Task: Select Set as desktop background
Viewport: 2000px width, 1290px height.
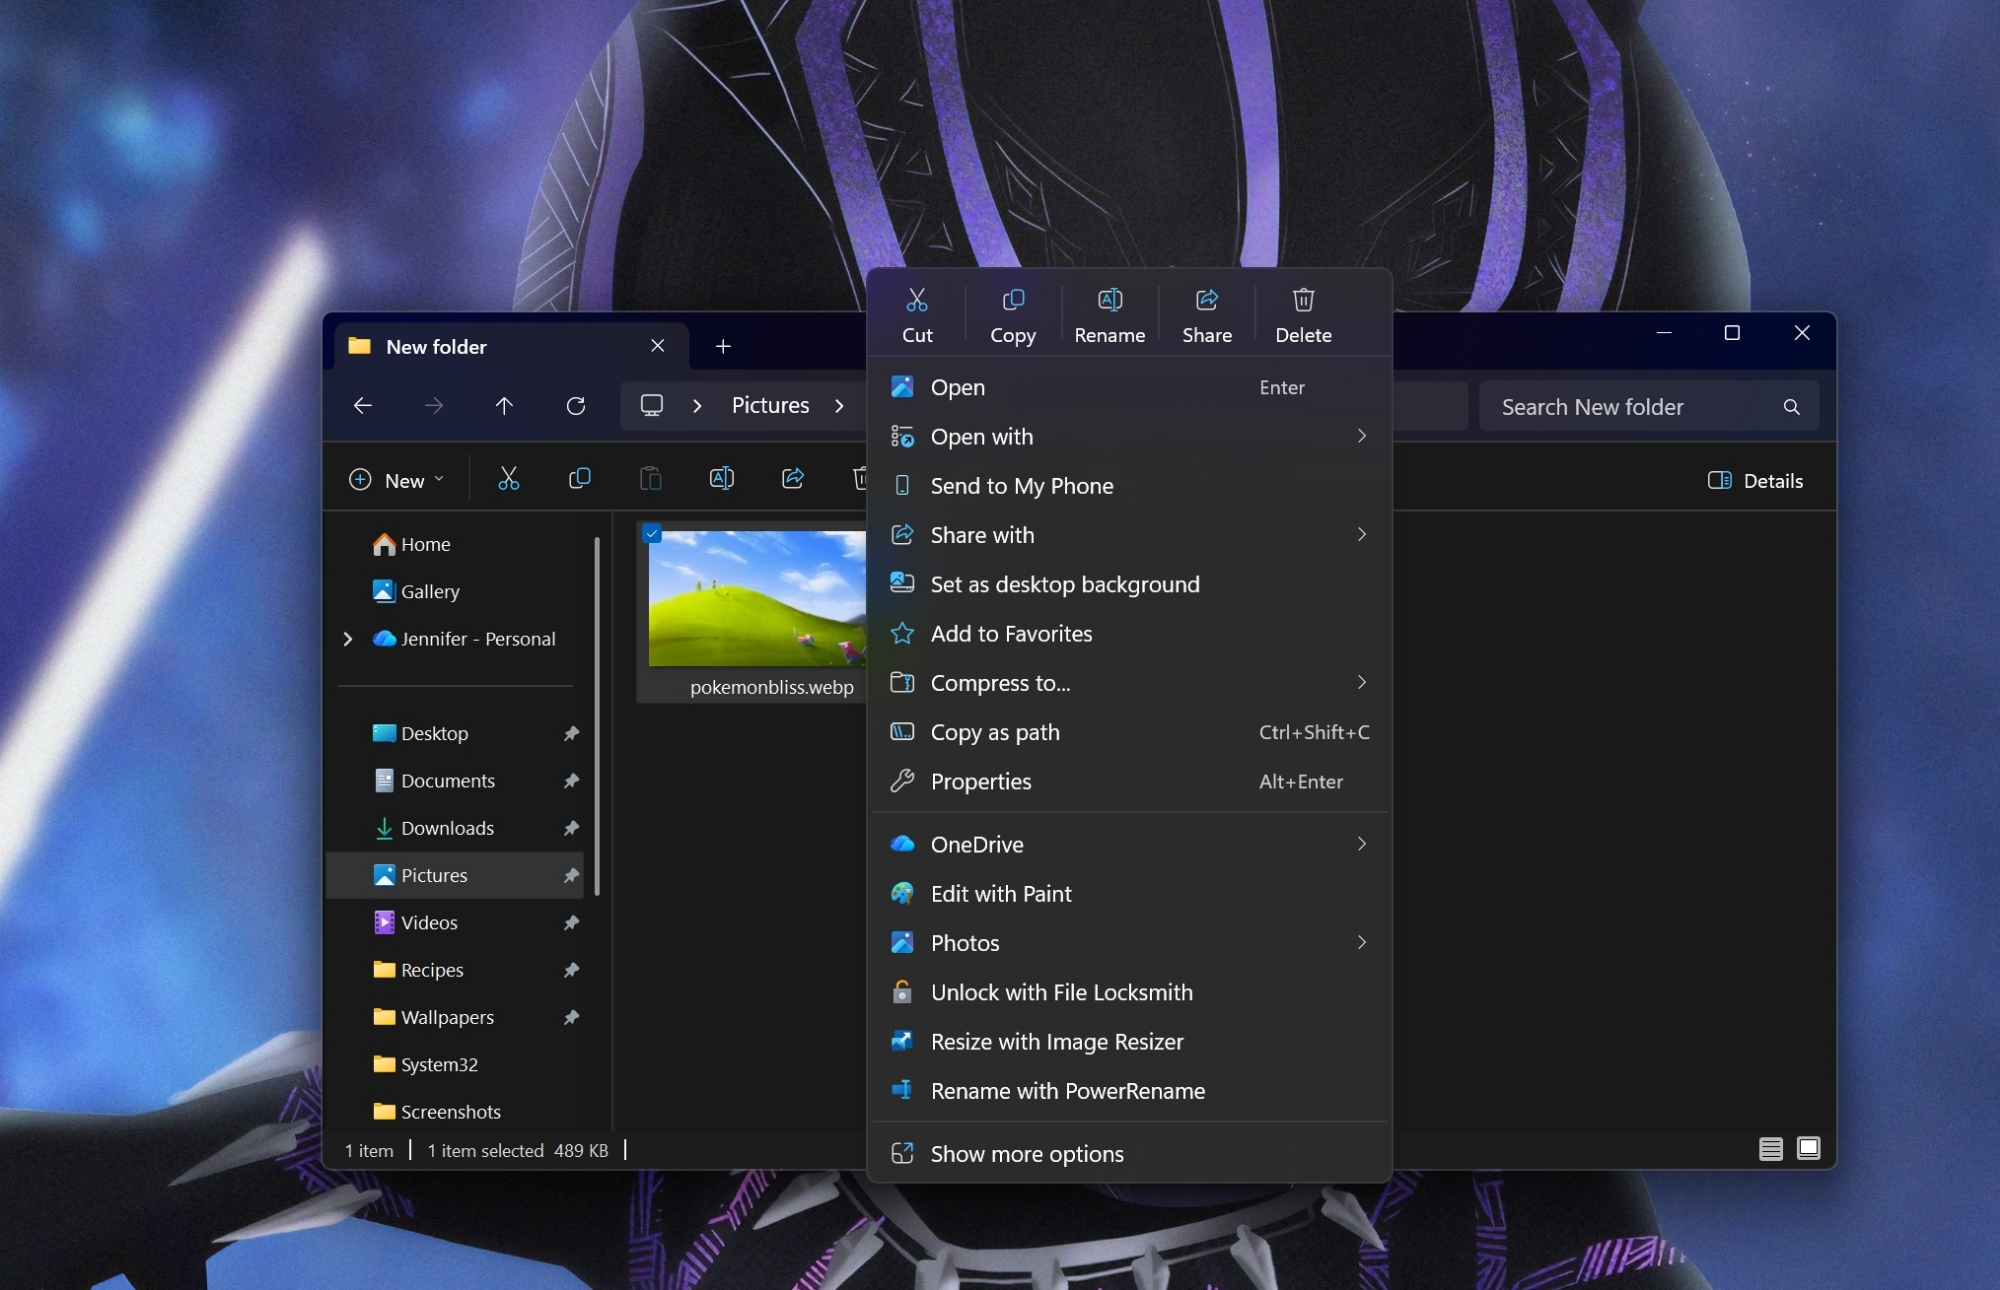Action: 1064,584
